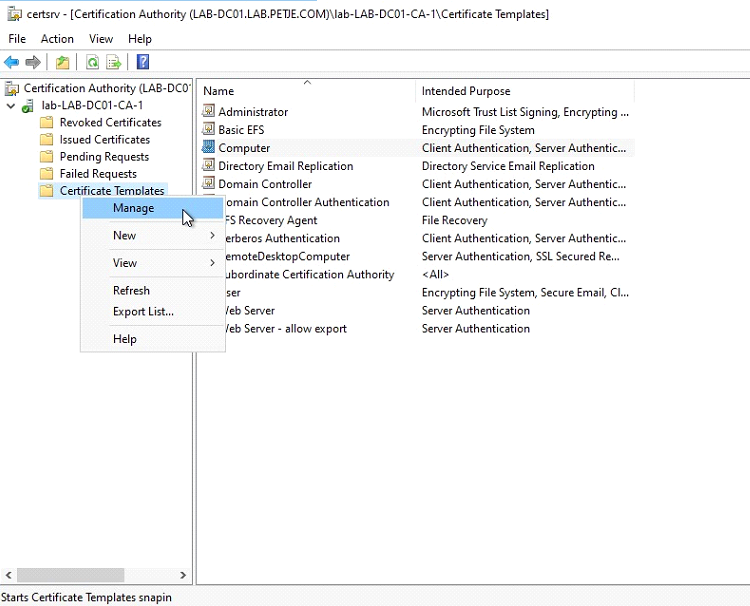Click the Up One Level folder icon
The width and height of the screenshot is (750, 606).
(x=63, y=62)
